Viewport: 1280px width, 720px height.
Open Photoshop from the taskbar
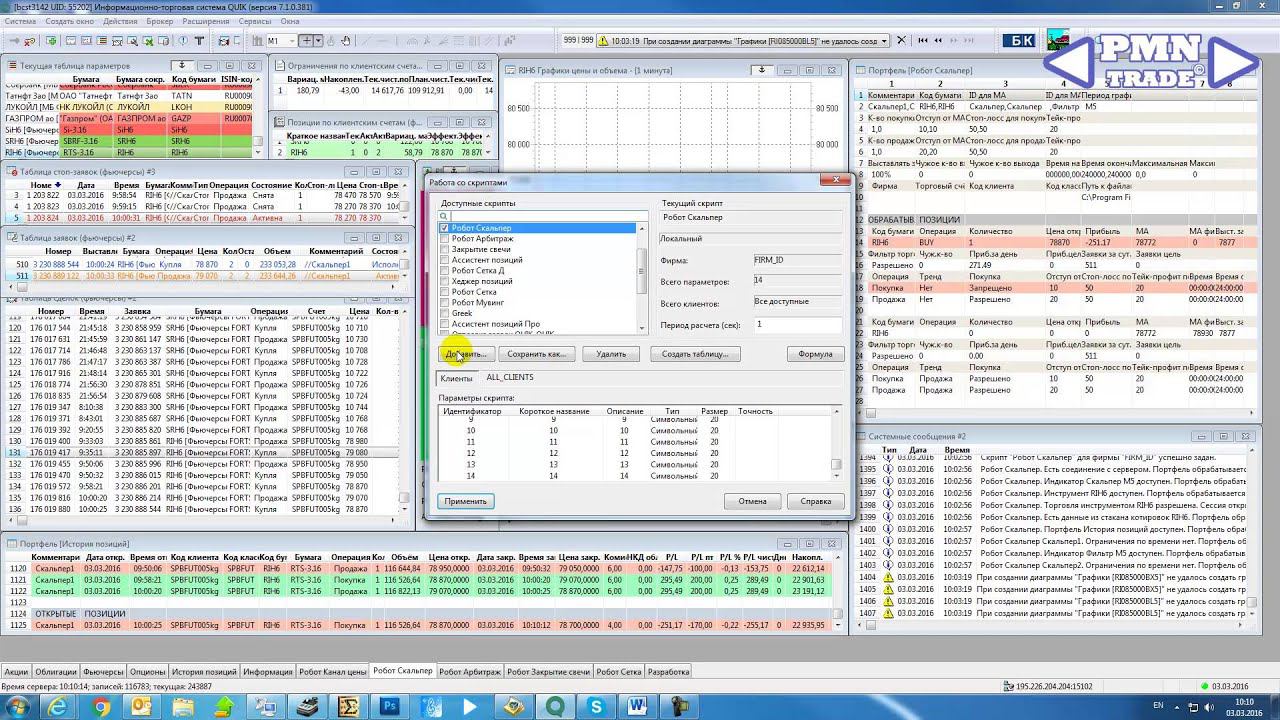(389, 707)
